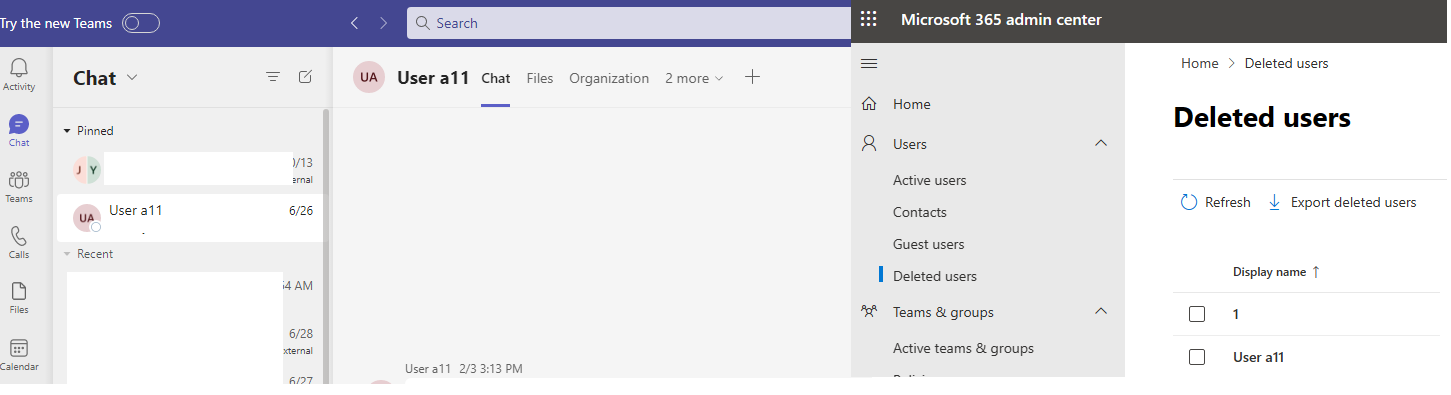Toggle the Try the new Teams switch
The height and width of the screenshot is (395, 1451).
click(141, 23)
